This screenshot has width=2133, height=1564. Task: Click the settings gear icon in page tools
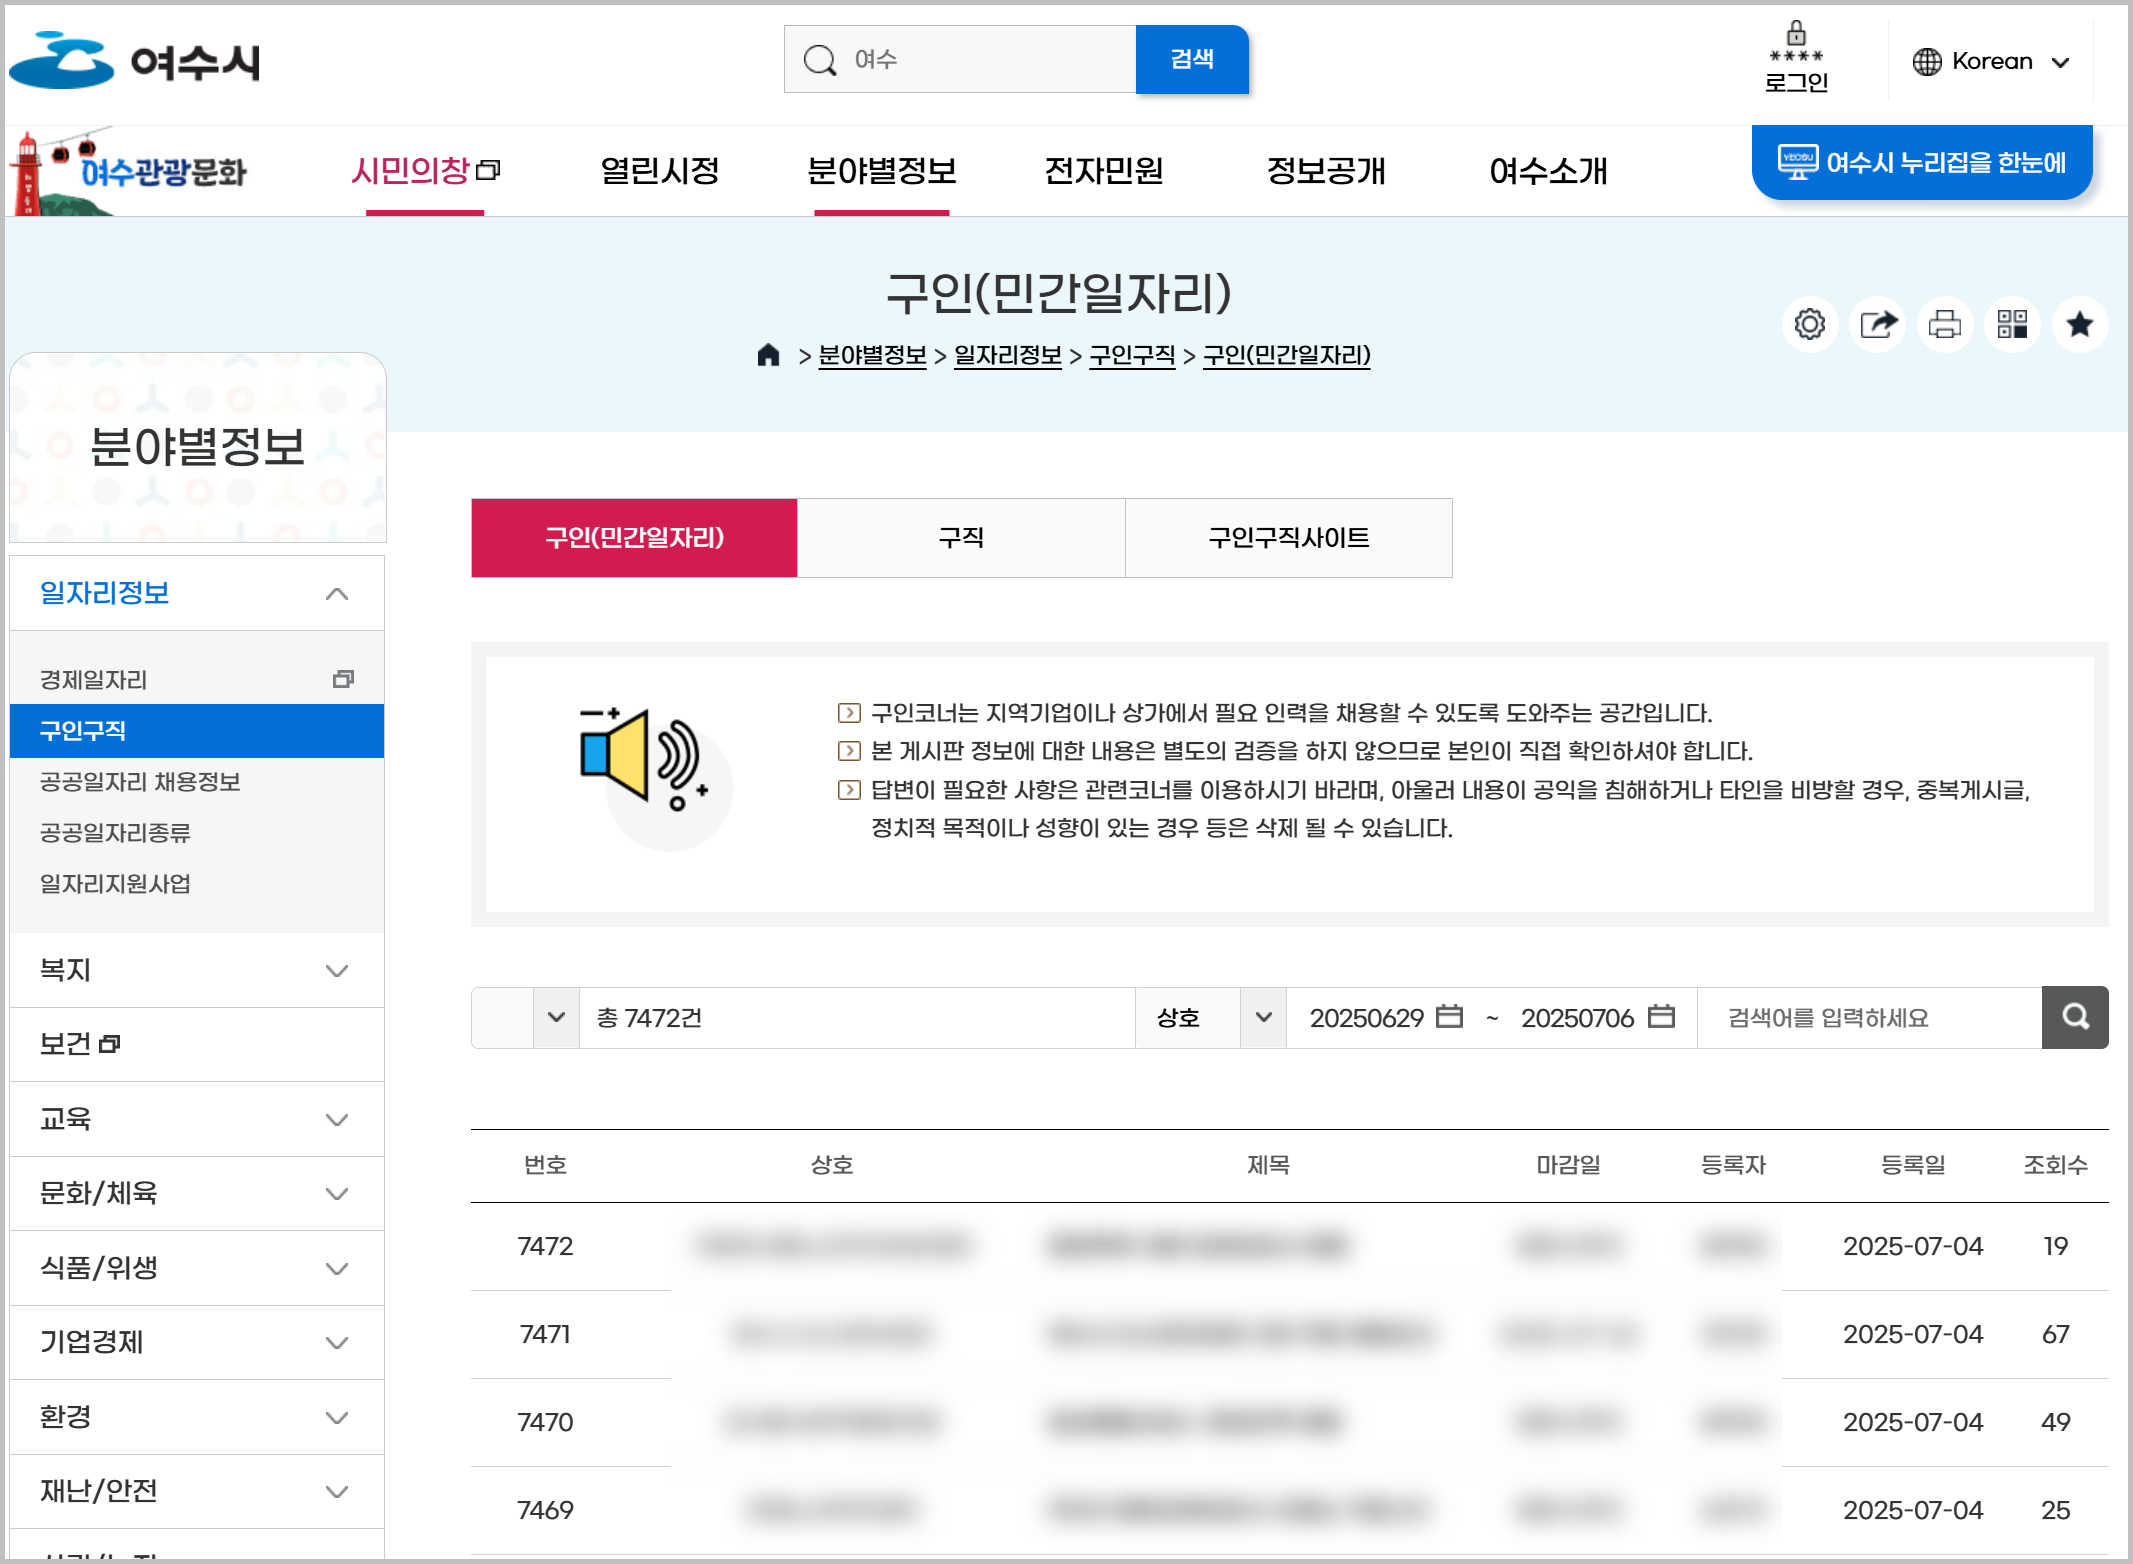click(1809, 324)
